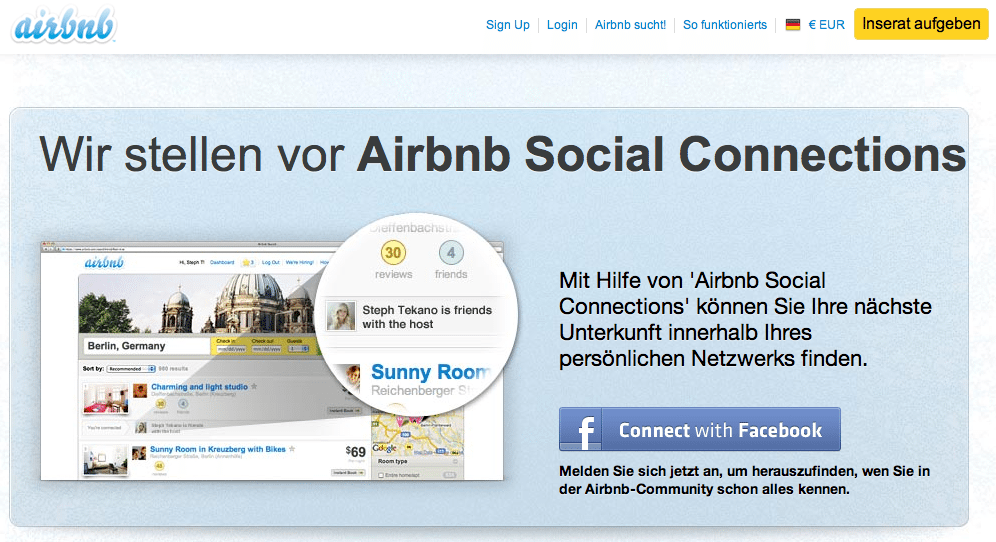Click 'Sunny Room in Kreuzberg with Bikes' listing
Screen dimensions: 996x542
pos(218,449)
